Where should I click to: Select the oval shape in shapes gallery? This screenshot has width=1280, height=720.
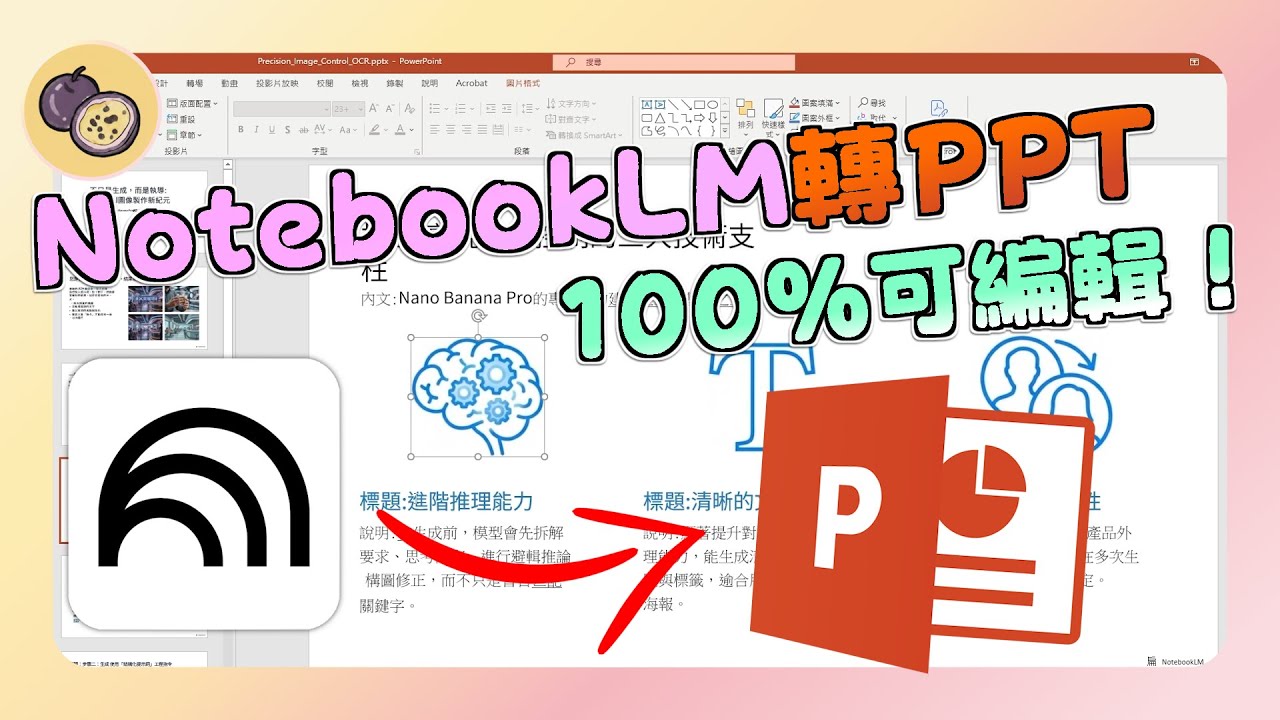click(x=713, y=105)
